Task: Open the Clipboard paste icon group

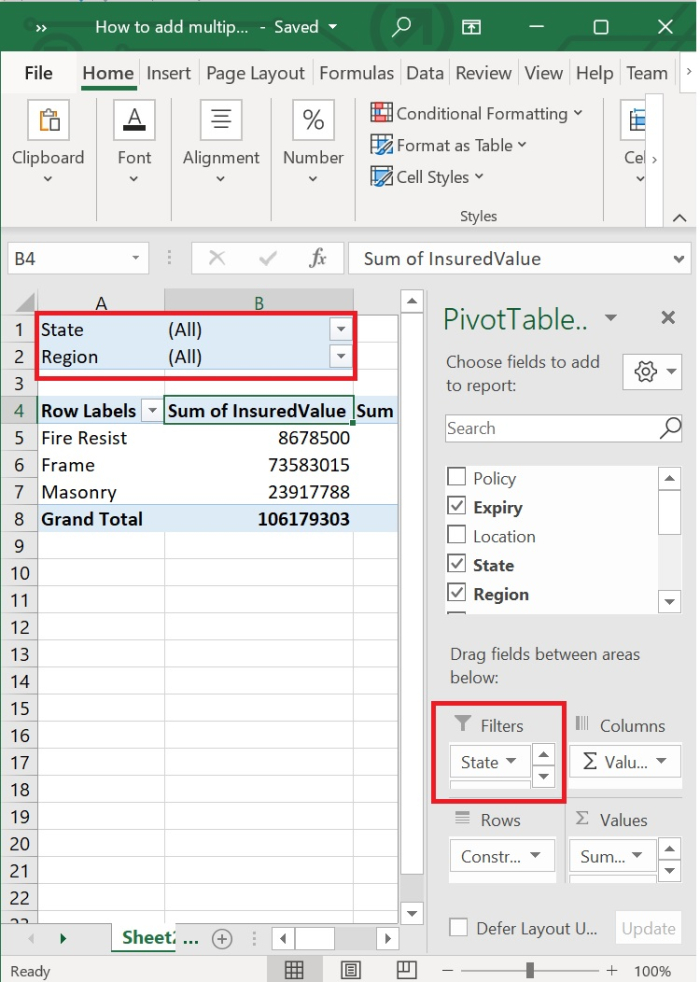Action: coord(48,123)
